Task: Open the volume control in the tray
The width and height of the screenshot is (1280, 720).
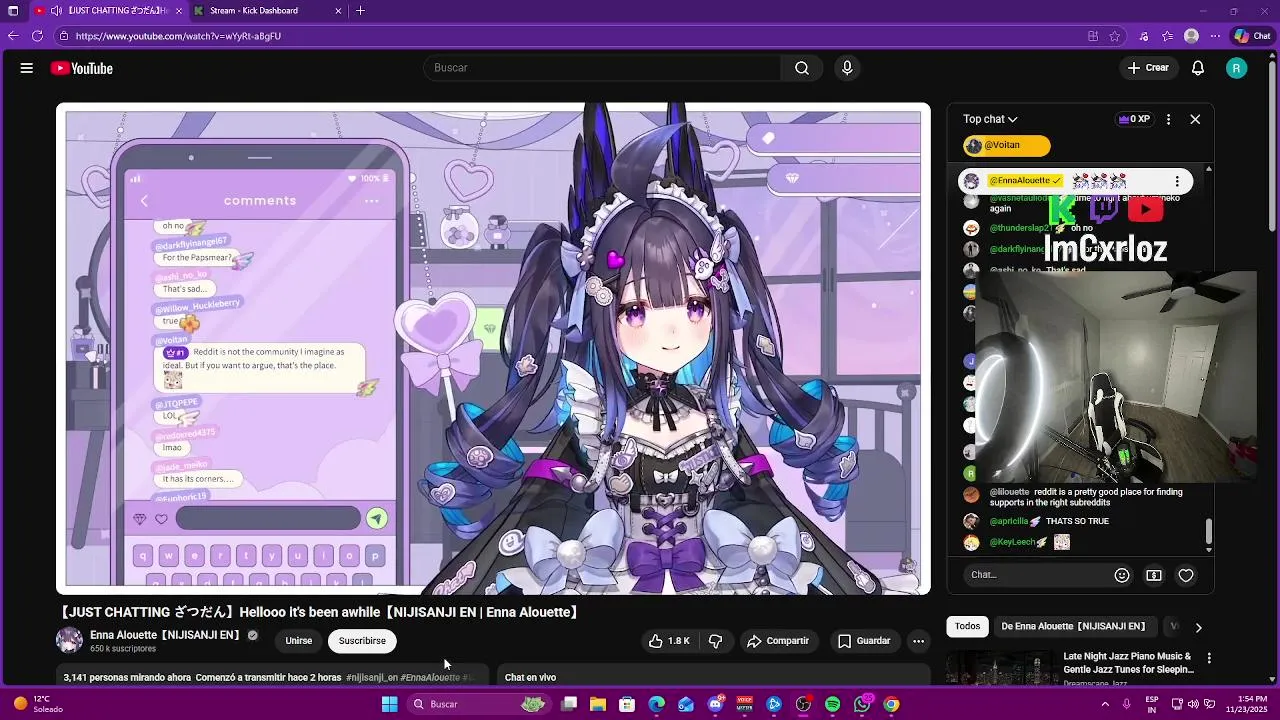Action: click(x=1193, y=705)
